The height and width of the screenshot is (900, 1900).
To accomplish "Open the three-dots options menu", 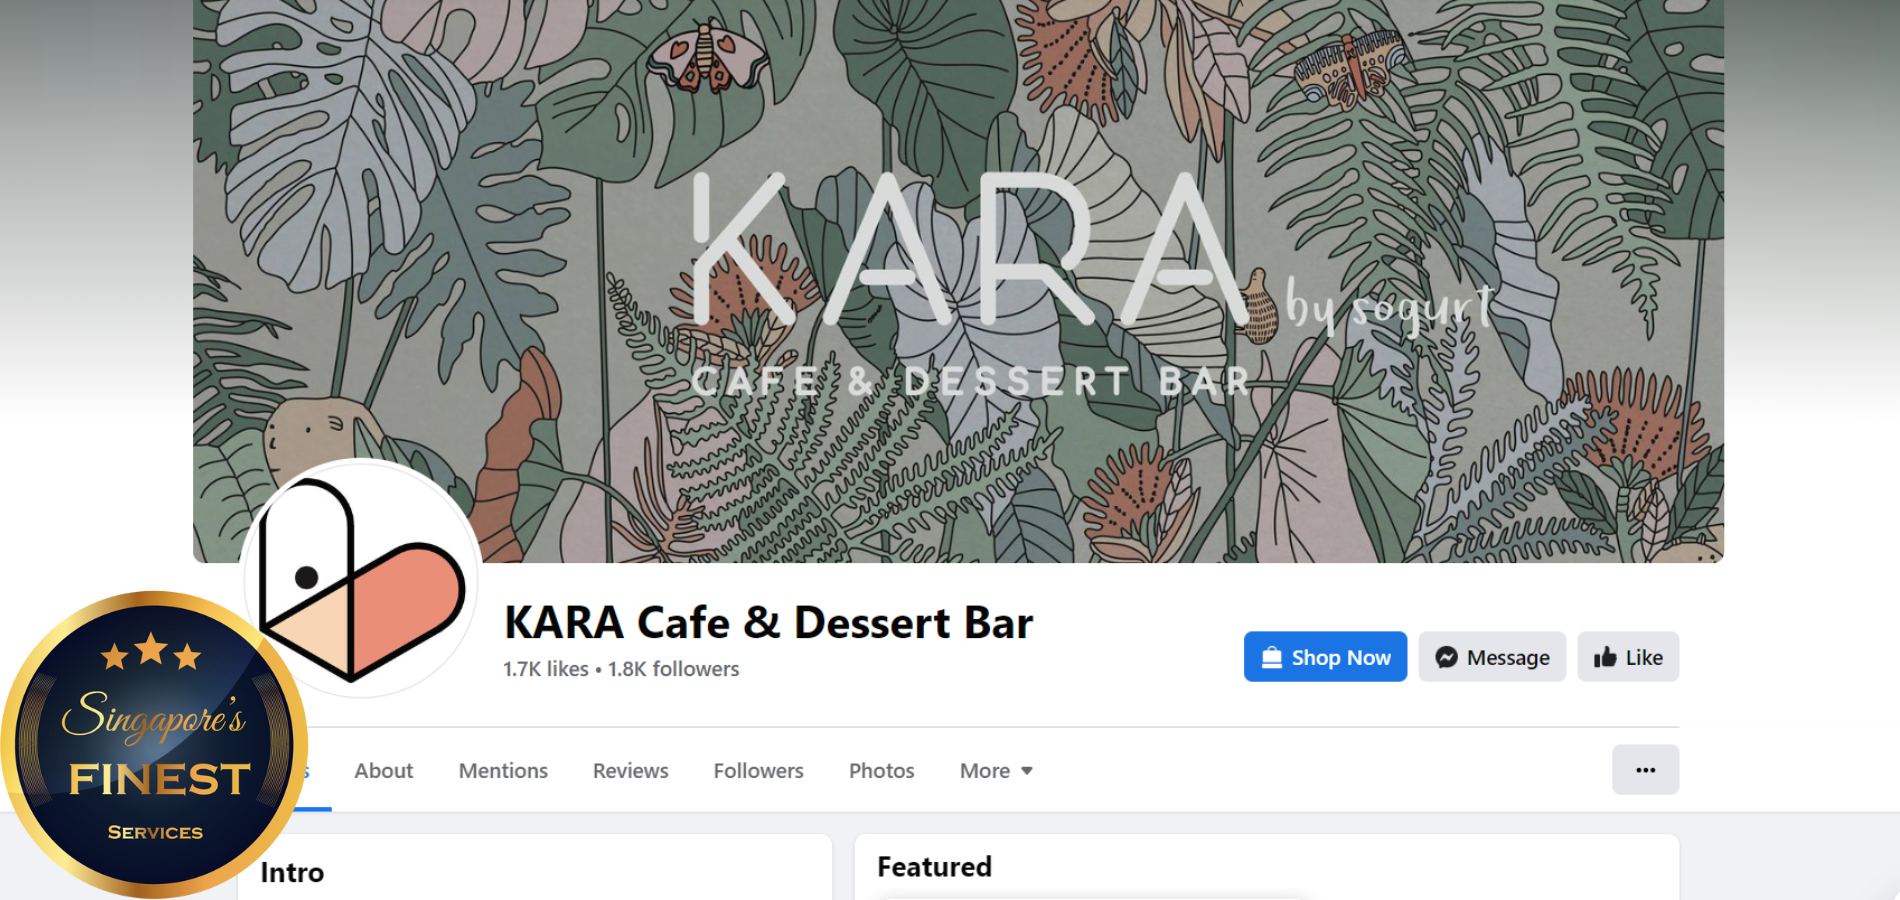I will coord(1645,770).
